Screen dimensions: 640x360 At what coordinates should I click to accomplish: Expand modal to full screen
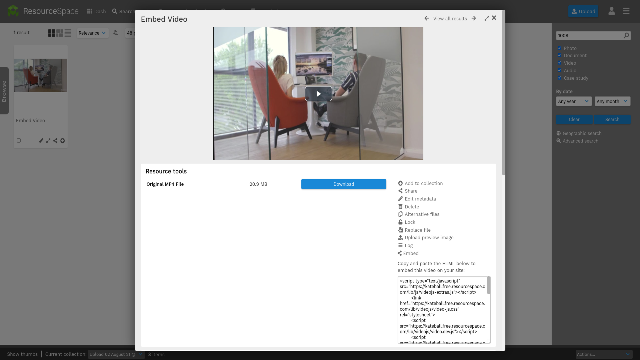pyautogui.click(x=487, y=18)
